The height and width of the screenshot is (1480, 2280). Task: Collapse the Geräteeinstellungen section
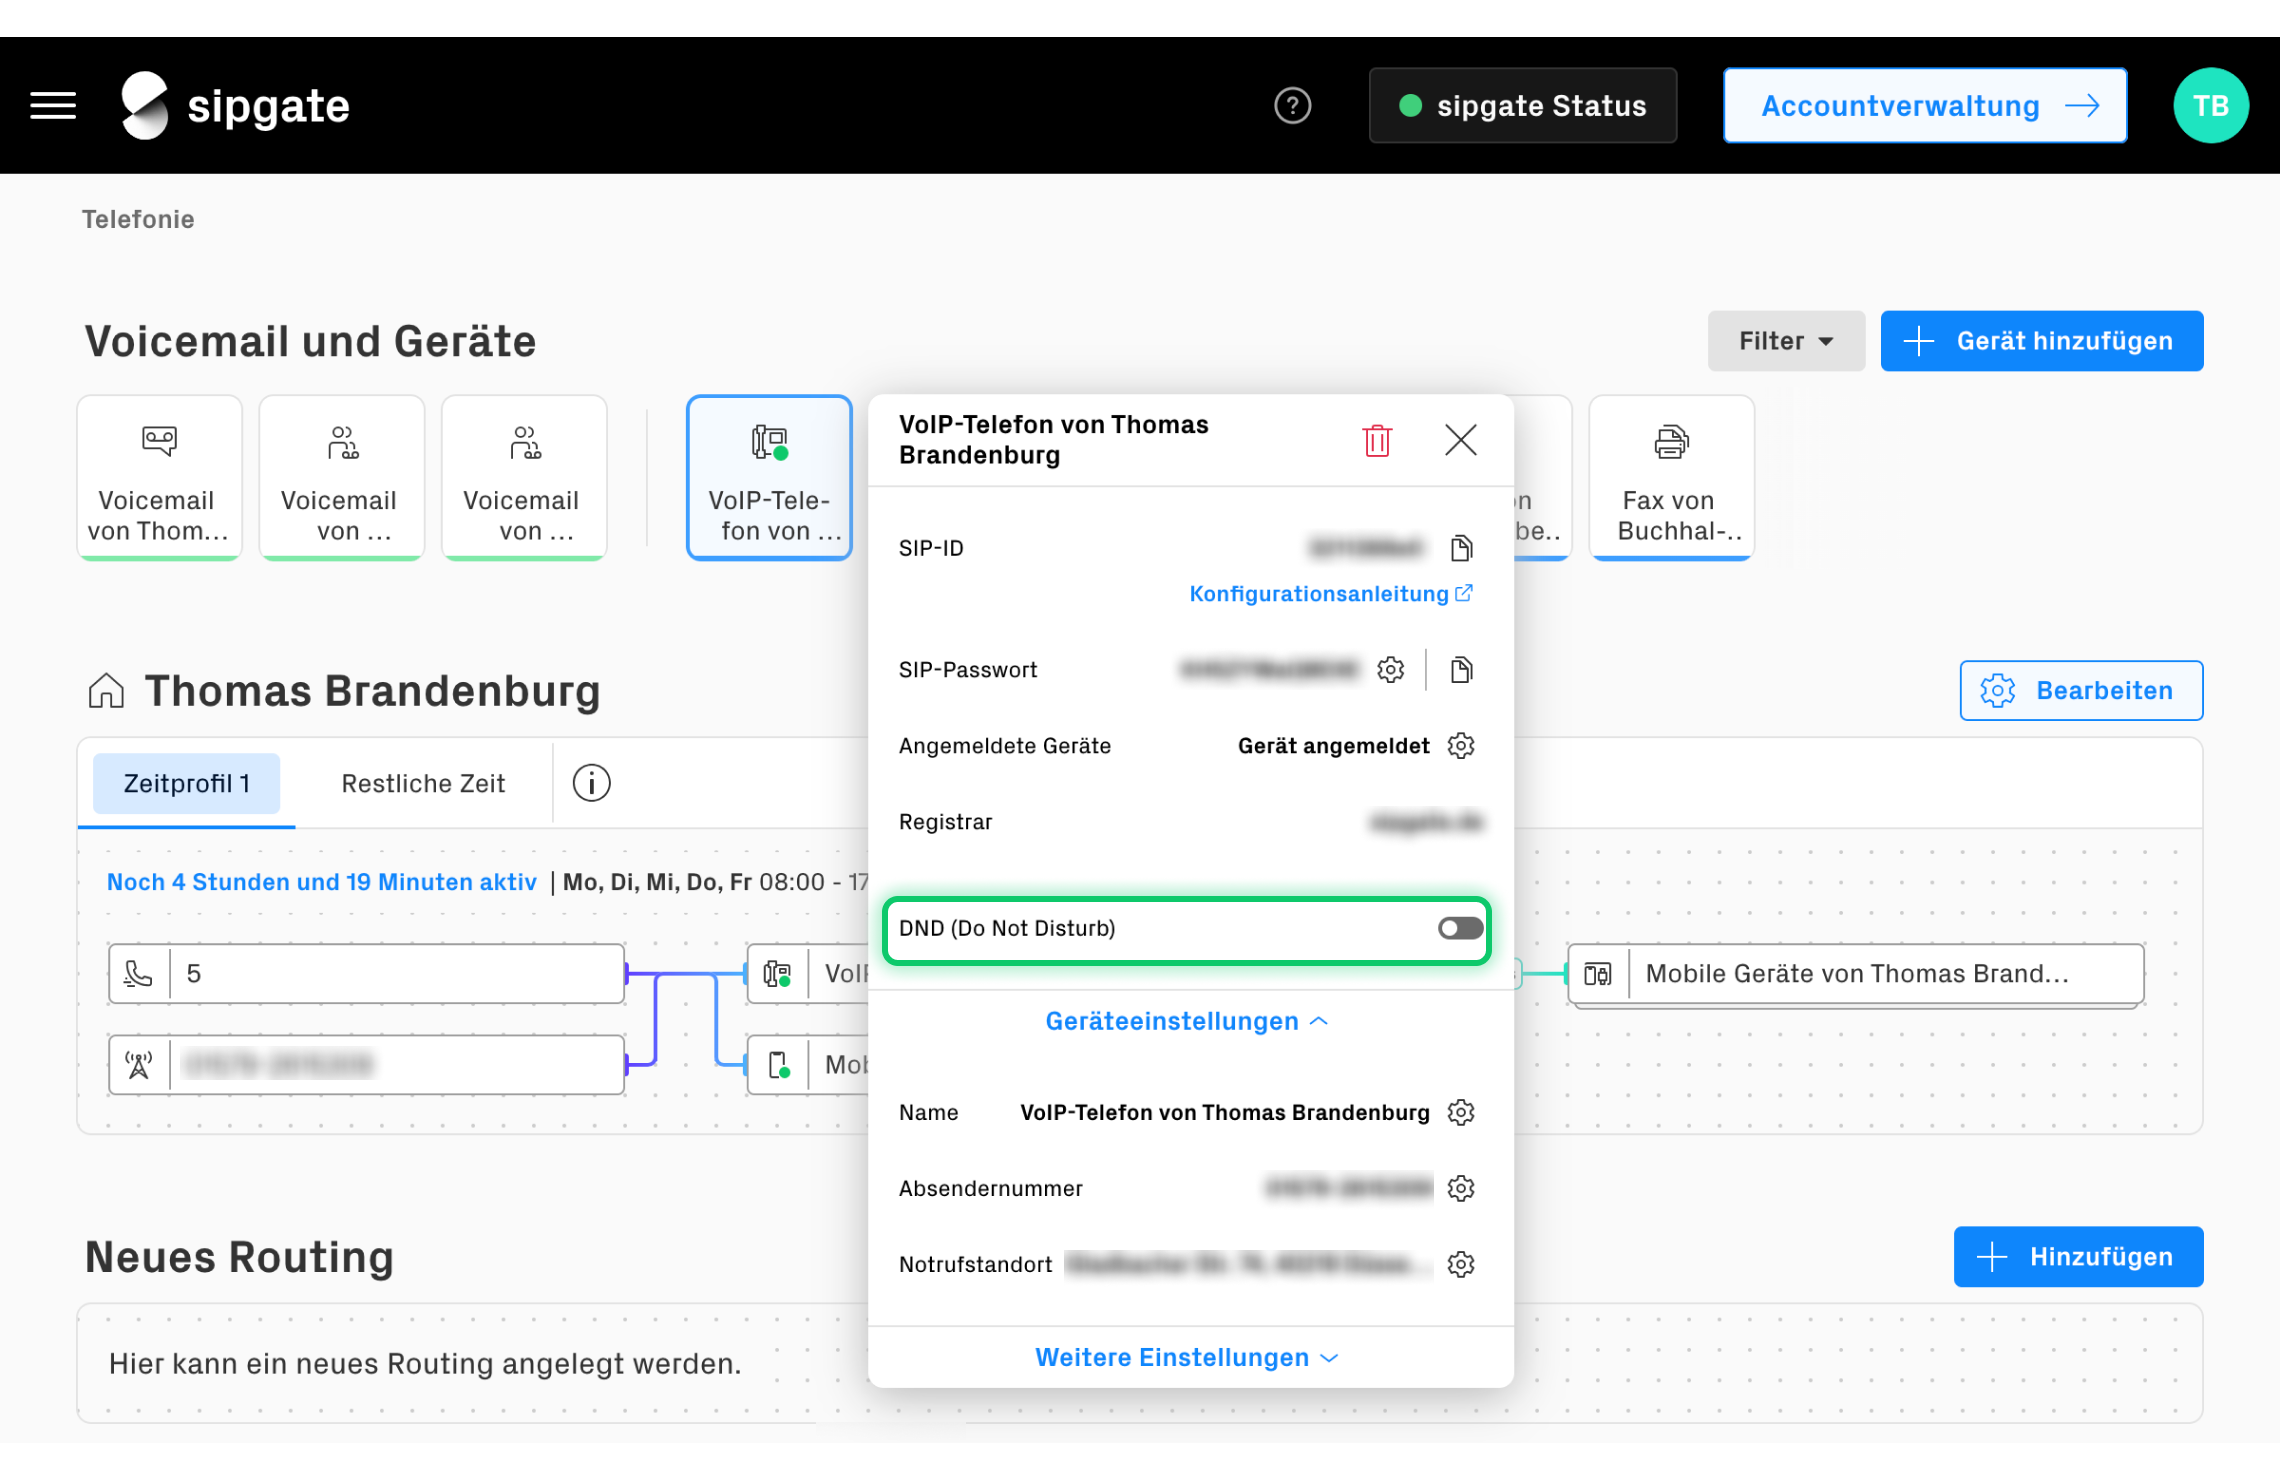1186,1021
